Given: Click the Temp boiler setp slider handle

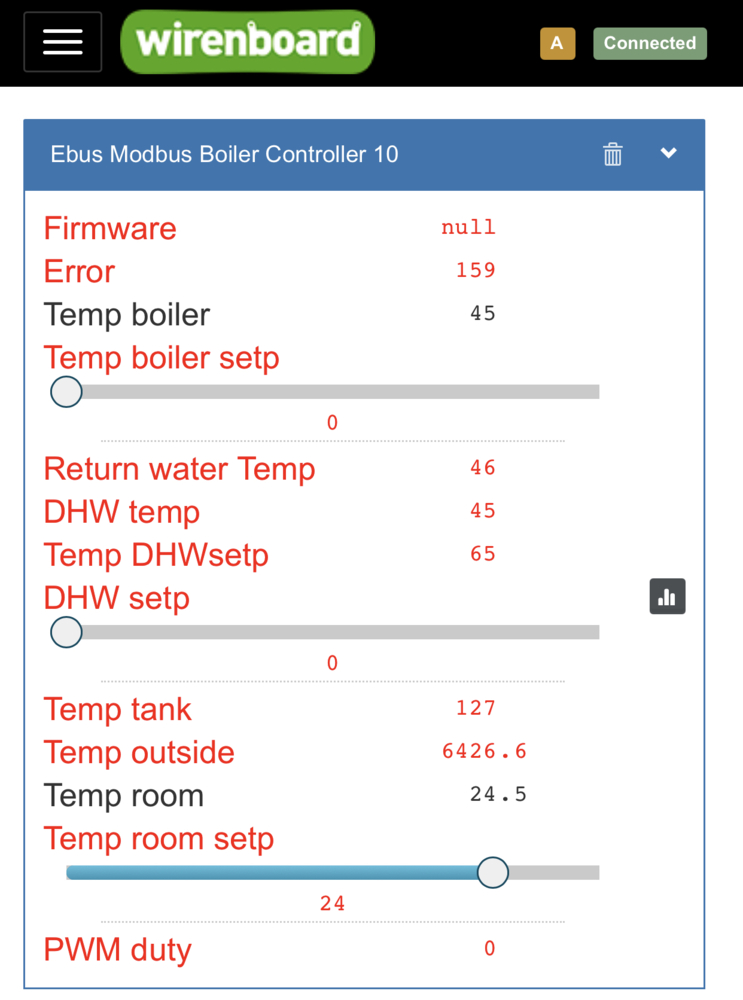Looking at the screenshot, I should pyautogui.click(x=66, y=392).
